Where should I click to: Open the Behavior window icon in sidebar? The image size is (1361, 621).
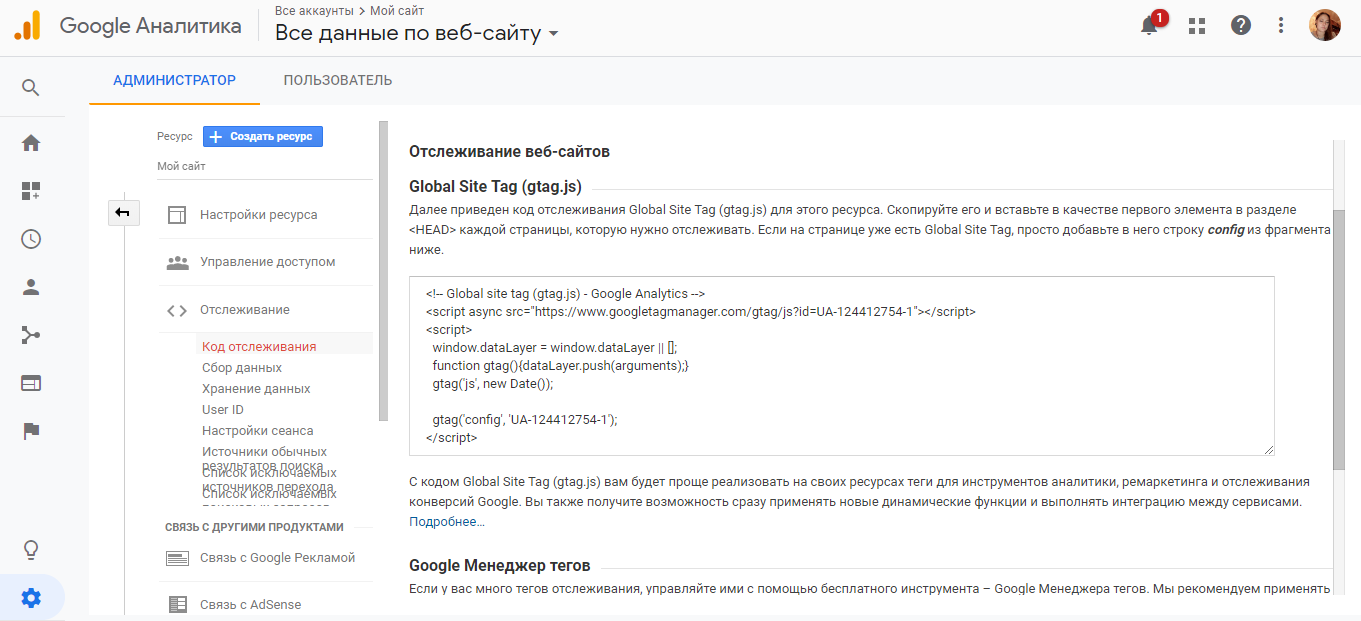[31, 383]
